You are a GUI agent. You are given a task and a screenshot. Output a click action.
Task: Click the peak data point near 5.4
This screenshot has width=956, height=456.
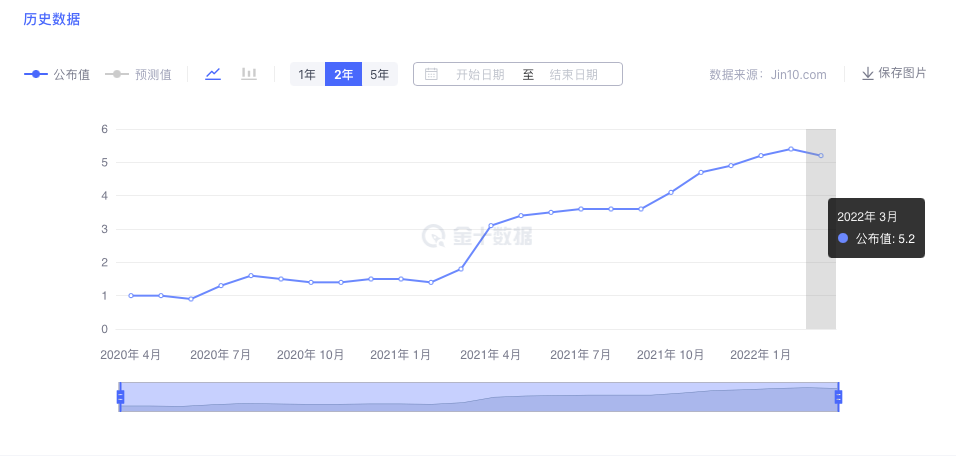point(791,149)
